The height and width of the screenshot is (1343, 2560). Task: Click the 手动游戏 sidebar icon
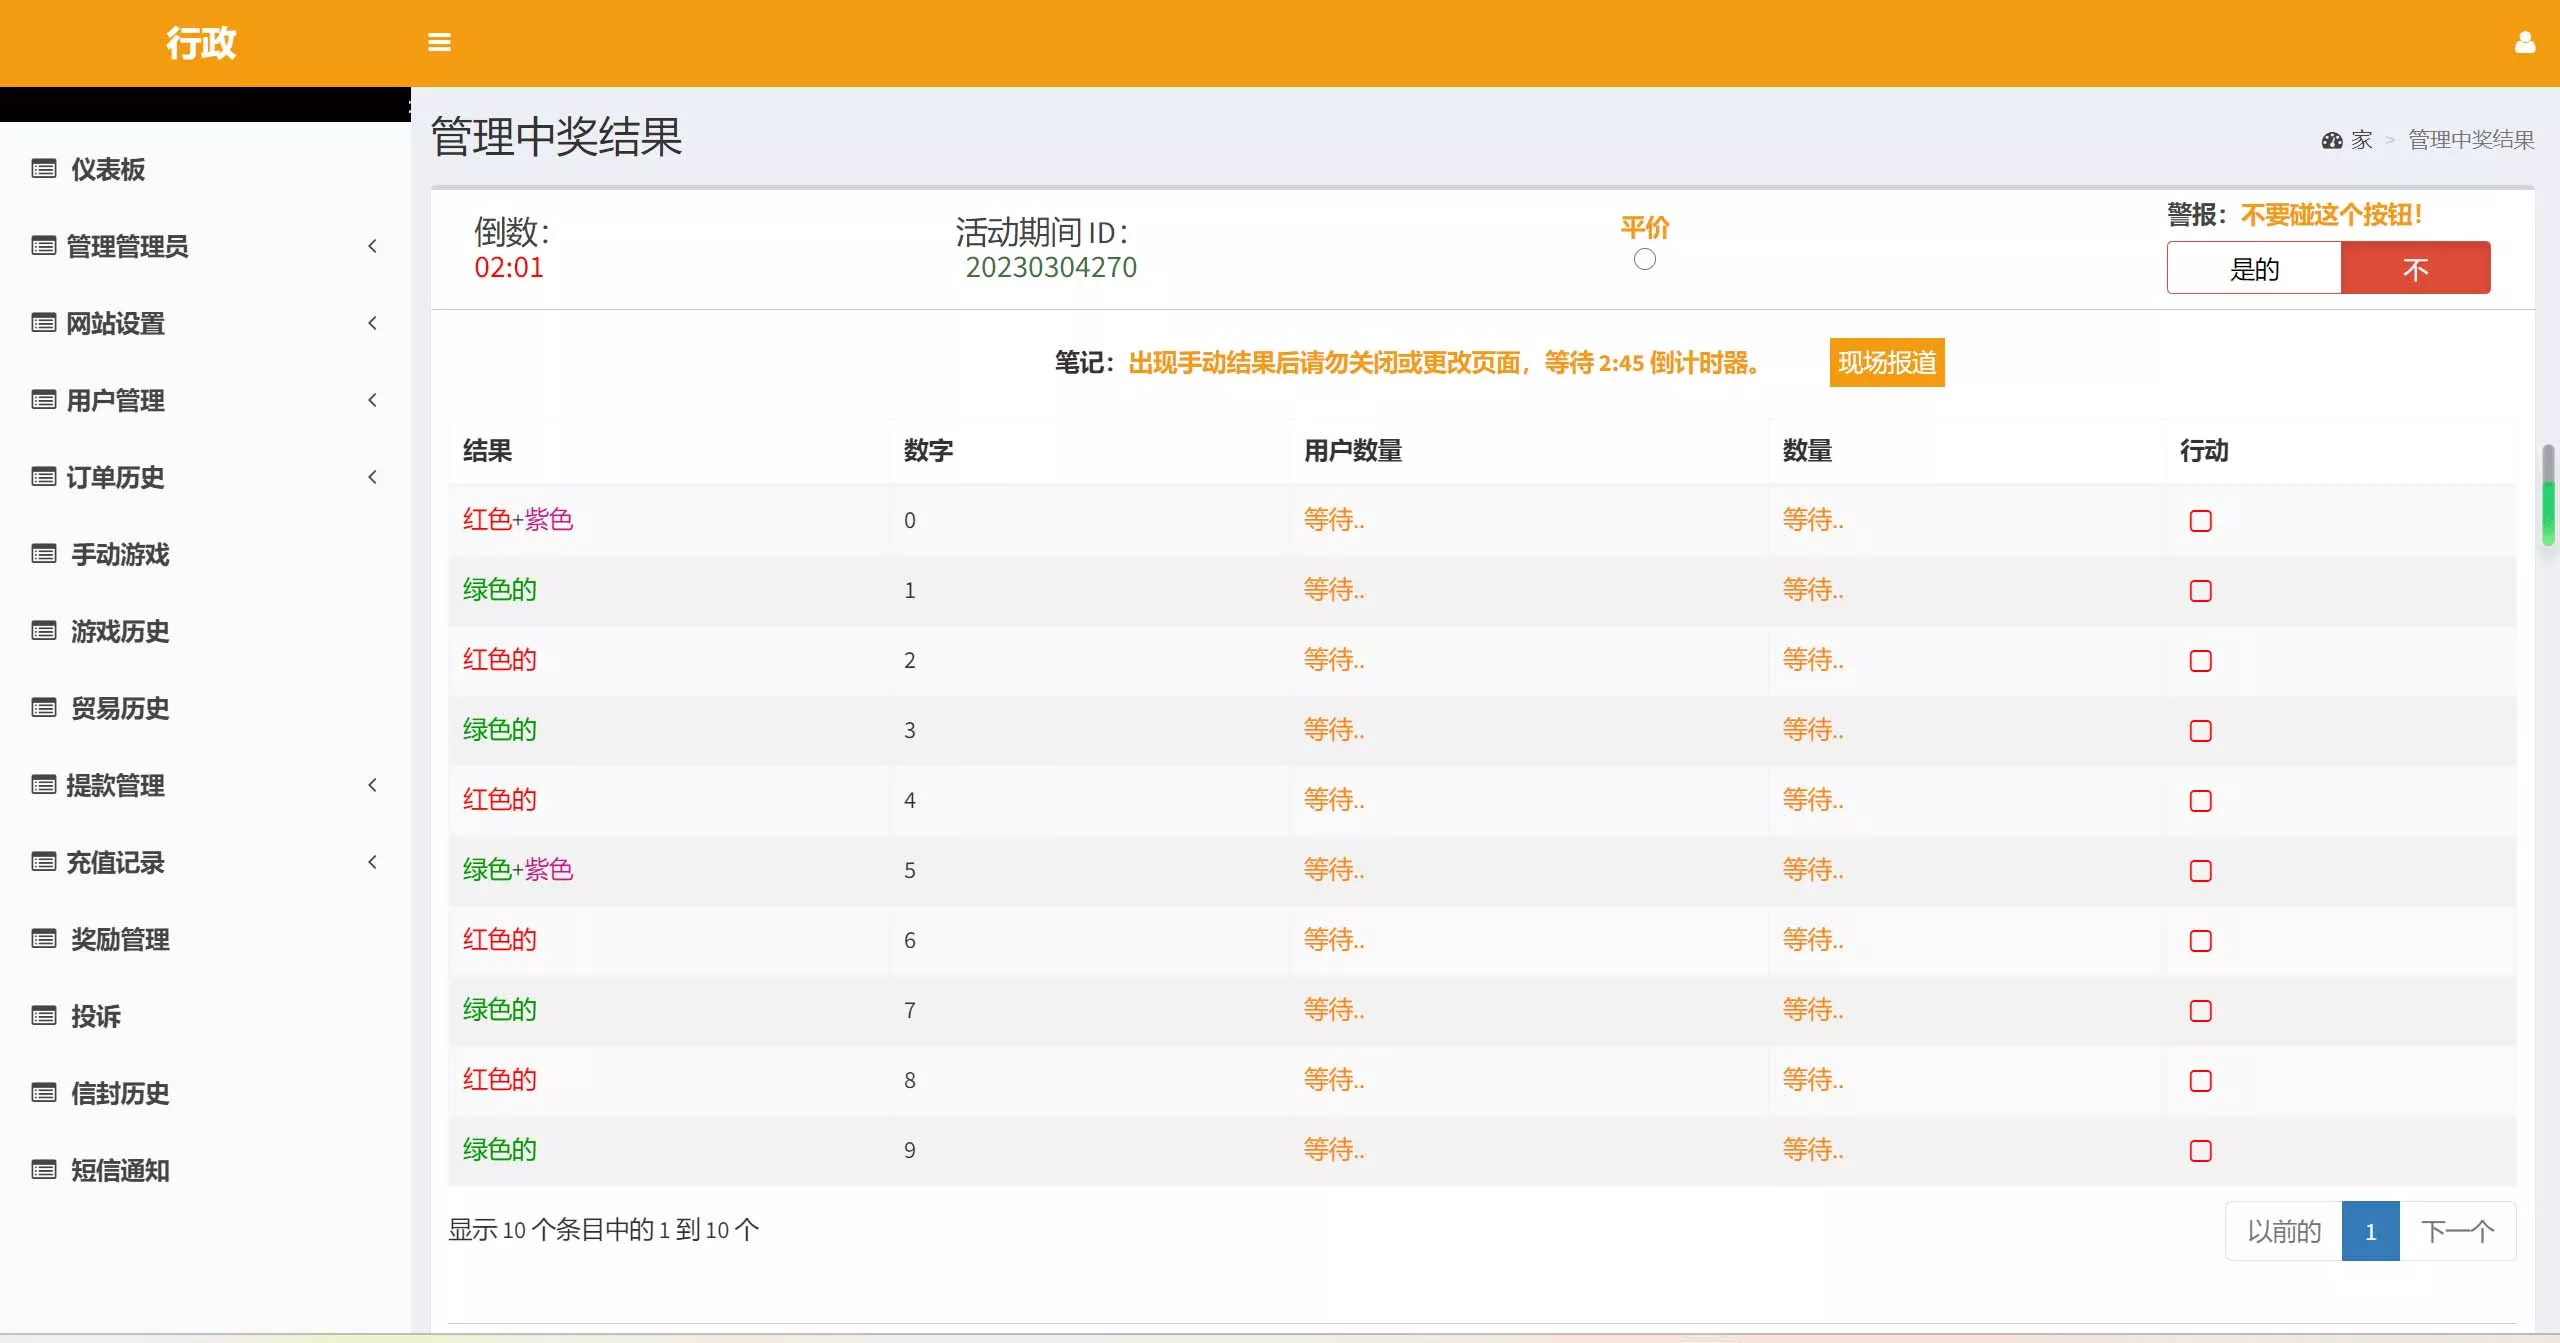pos(43,554)
